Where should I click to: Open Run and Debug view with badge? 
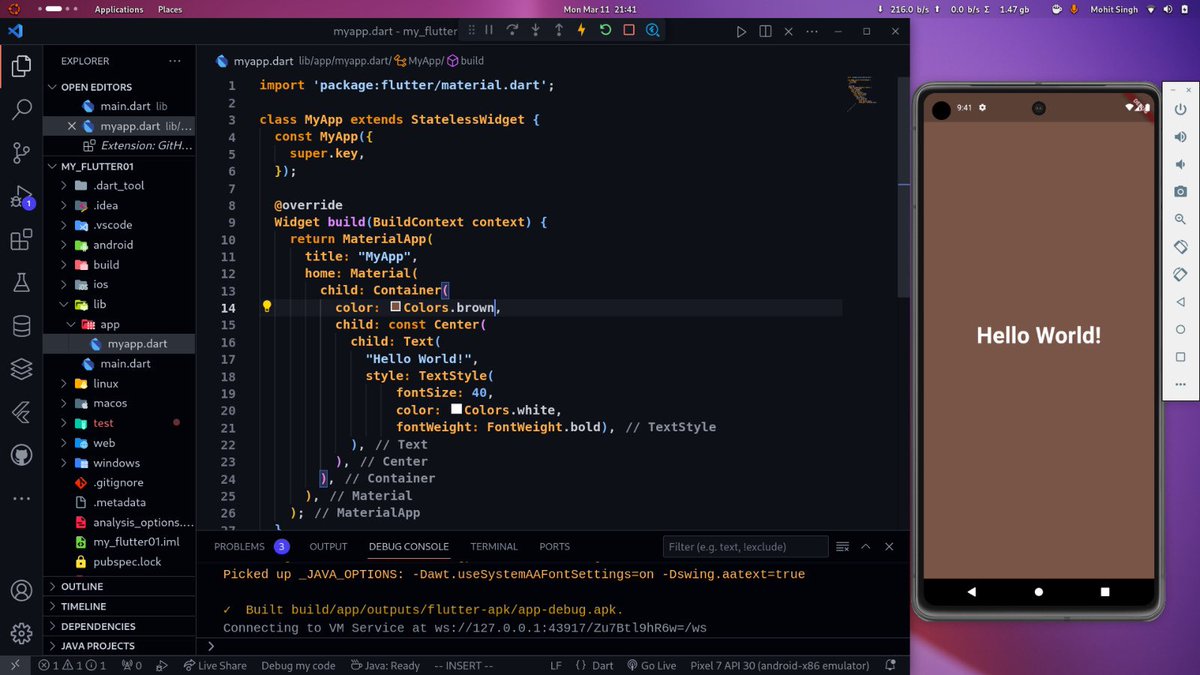[21, 197]
